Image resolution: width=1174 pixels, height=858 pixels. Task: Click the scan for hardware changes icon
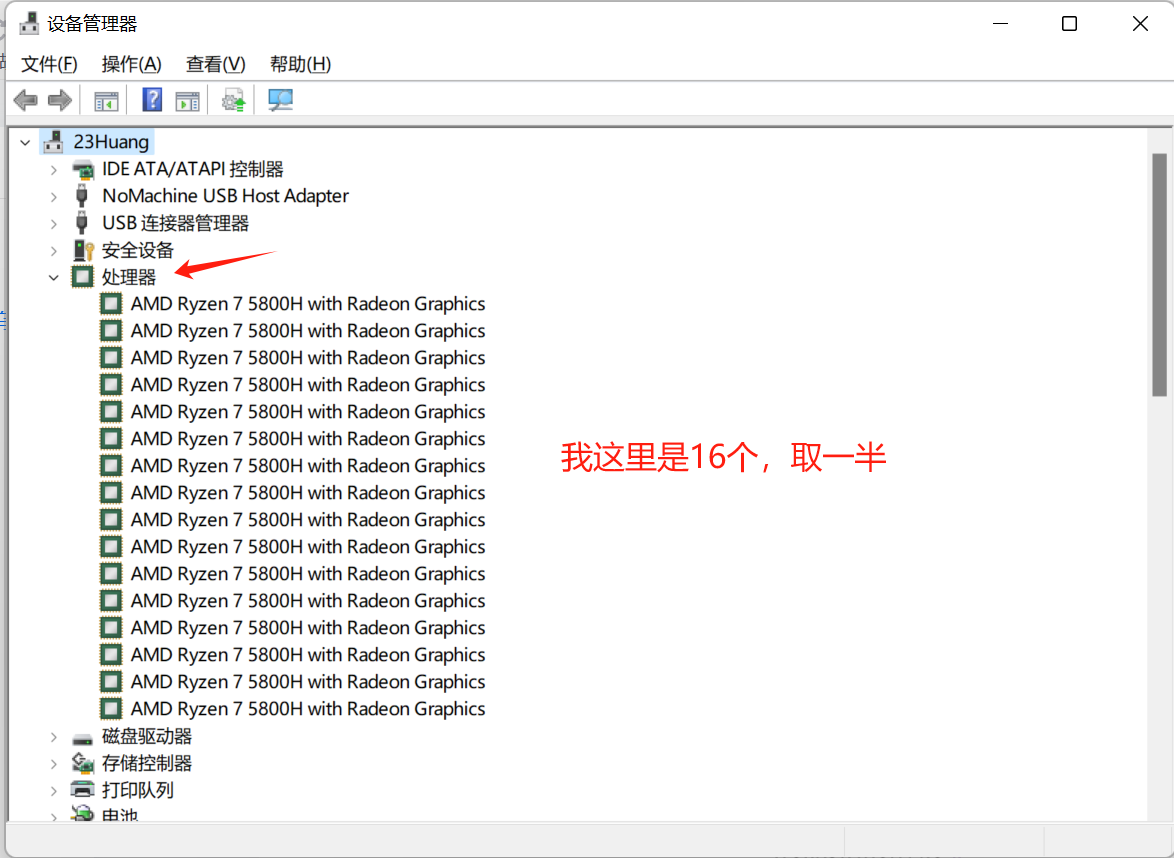pyautogui.click(x=280, y=100)
